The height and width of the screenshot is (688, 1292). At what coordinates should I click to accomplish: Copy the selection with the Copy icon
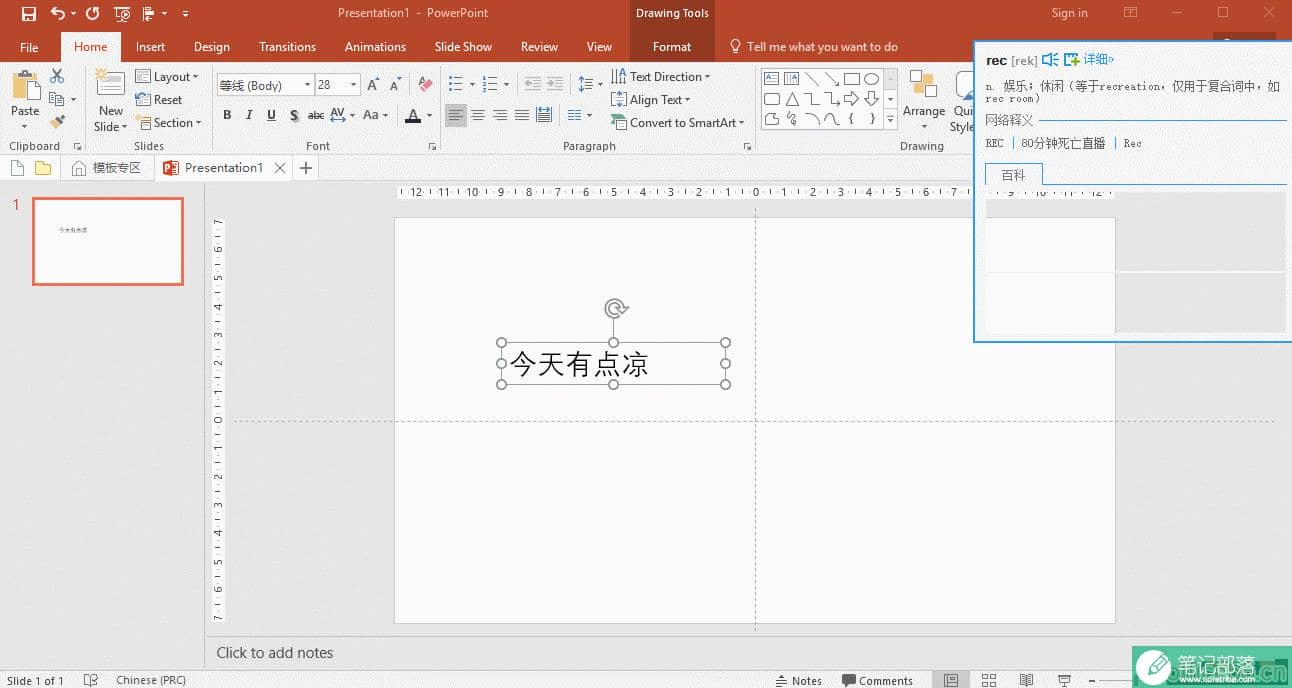(x=57, y=99)
